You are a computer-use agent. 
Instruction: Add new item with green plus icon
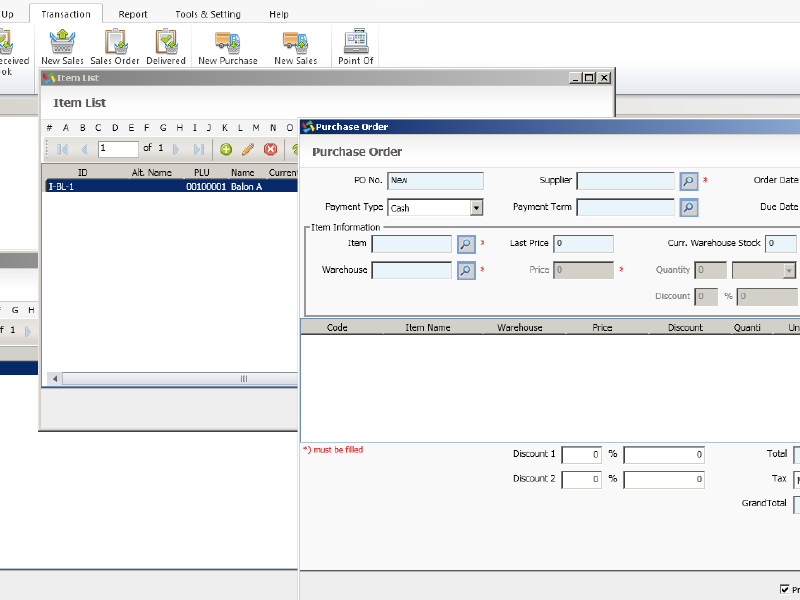pos(226,149)
